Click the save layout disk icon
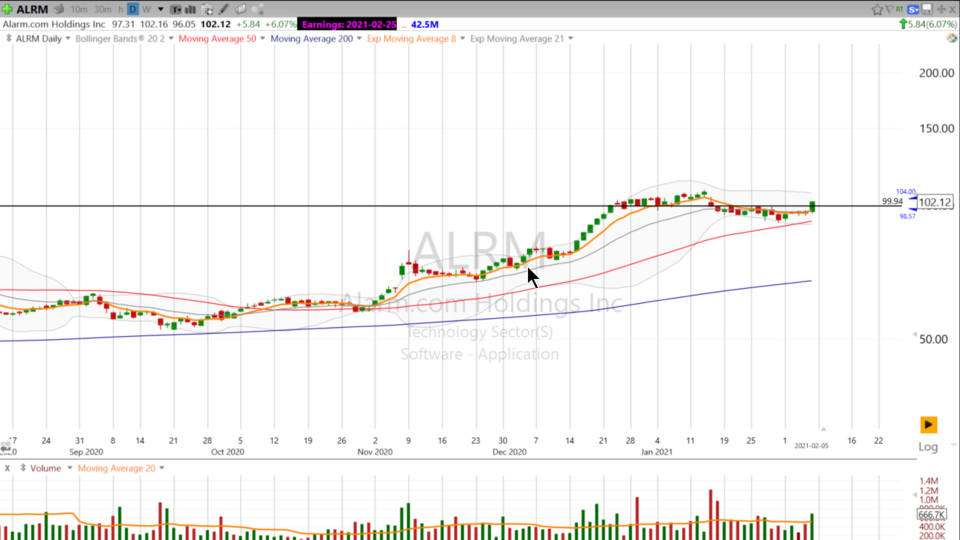Screen dimensions: 960x540 [928, 9]
